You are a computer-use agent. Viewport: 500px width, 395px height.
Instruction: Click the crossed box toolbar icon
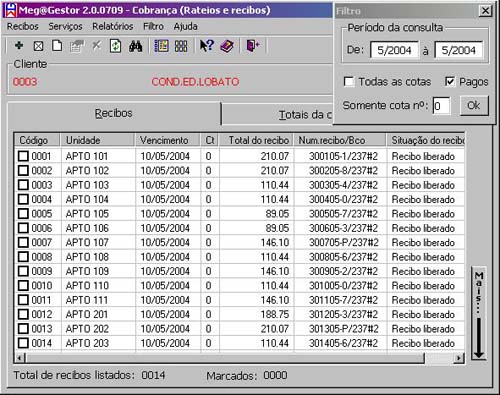pyautogui.click(x=38, y=46)
